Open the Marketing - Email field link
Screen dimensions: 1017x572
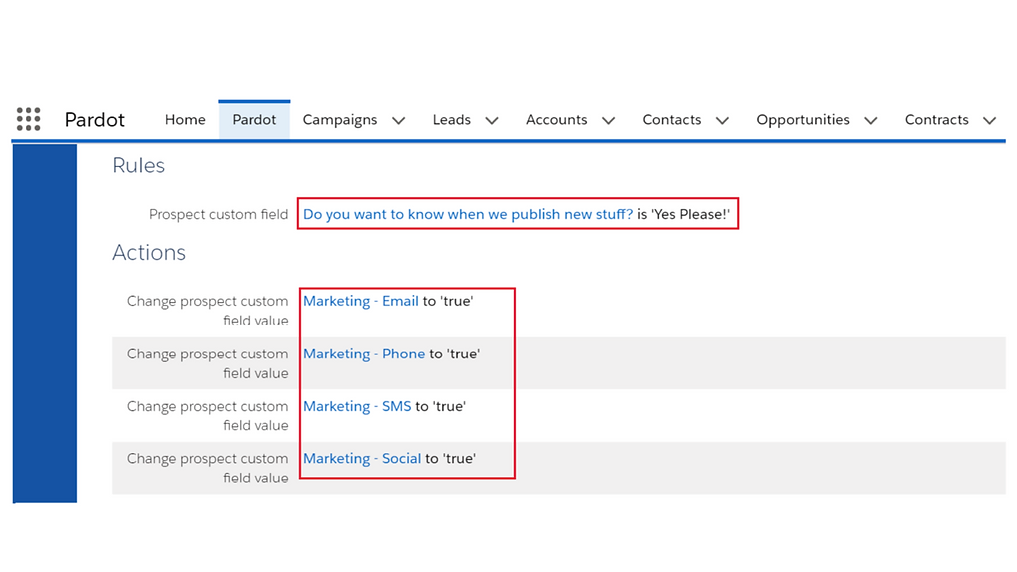(361, 301)
